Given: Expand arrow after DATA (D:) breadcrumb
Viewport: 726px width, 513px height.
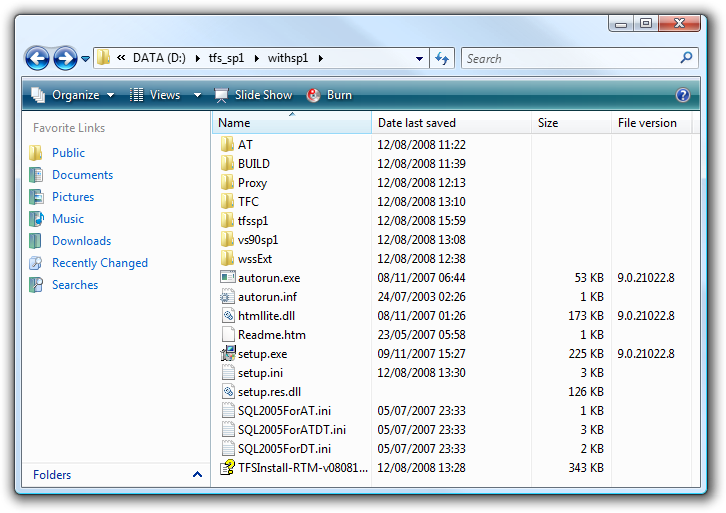Looking at the screenshot, I should (x=198, y=58).
